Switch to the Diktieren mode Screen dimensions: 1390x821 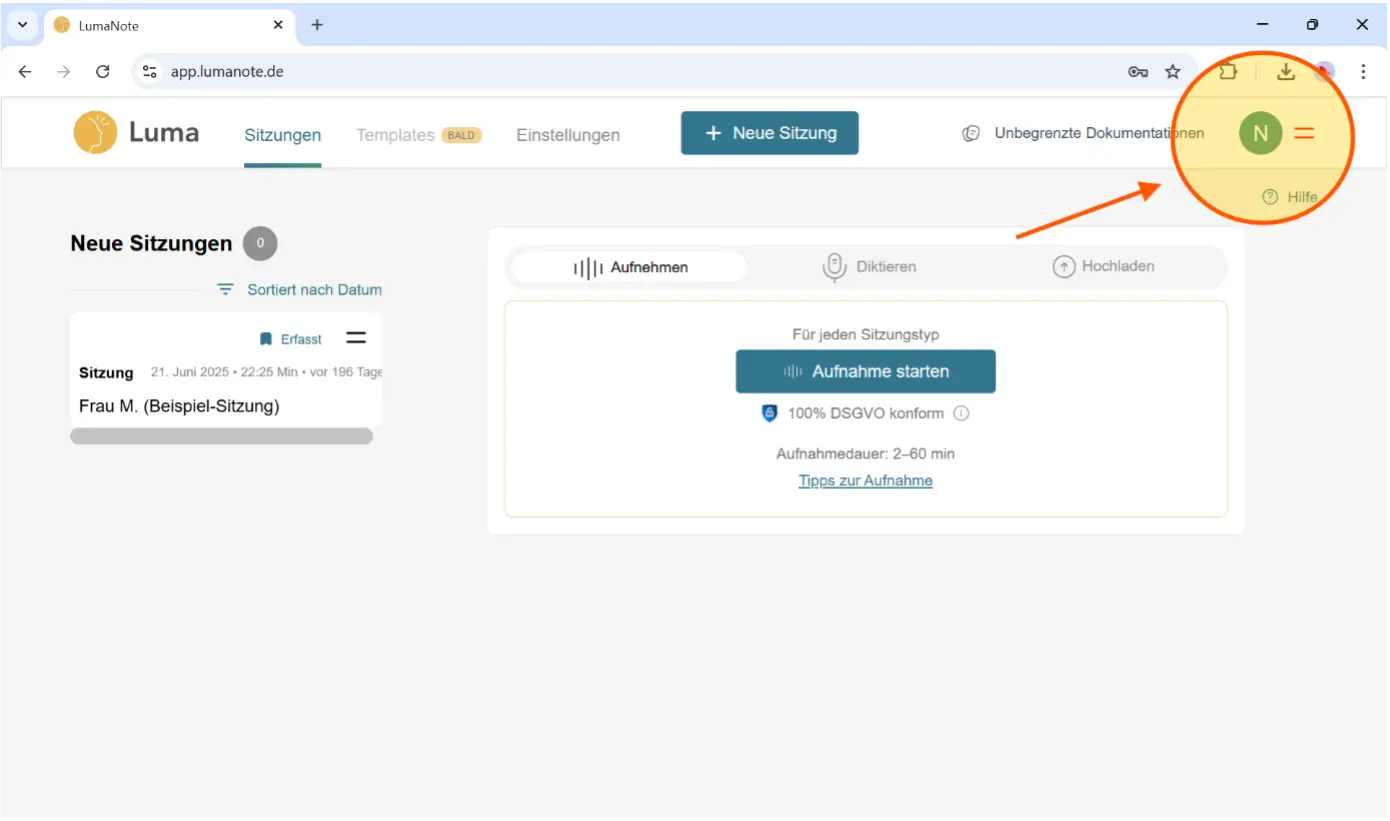[869, 267]
